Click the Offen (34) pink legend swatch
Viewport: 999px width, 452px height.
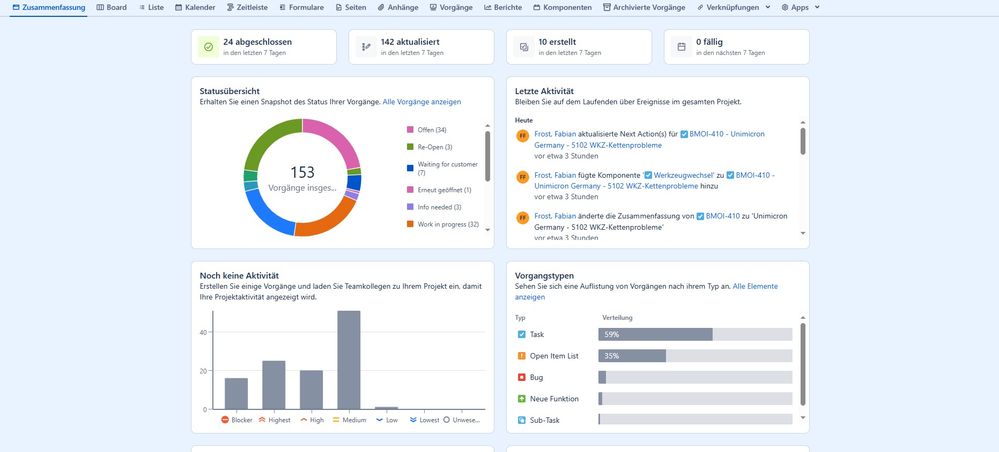(410, 129)
